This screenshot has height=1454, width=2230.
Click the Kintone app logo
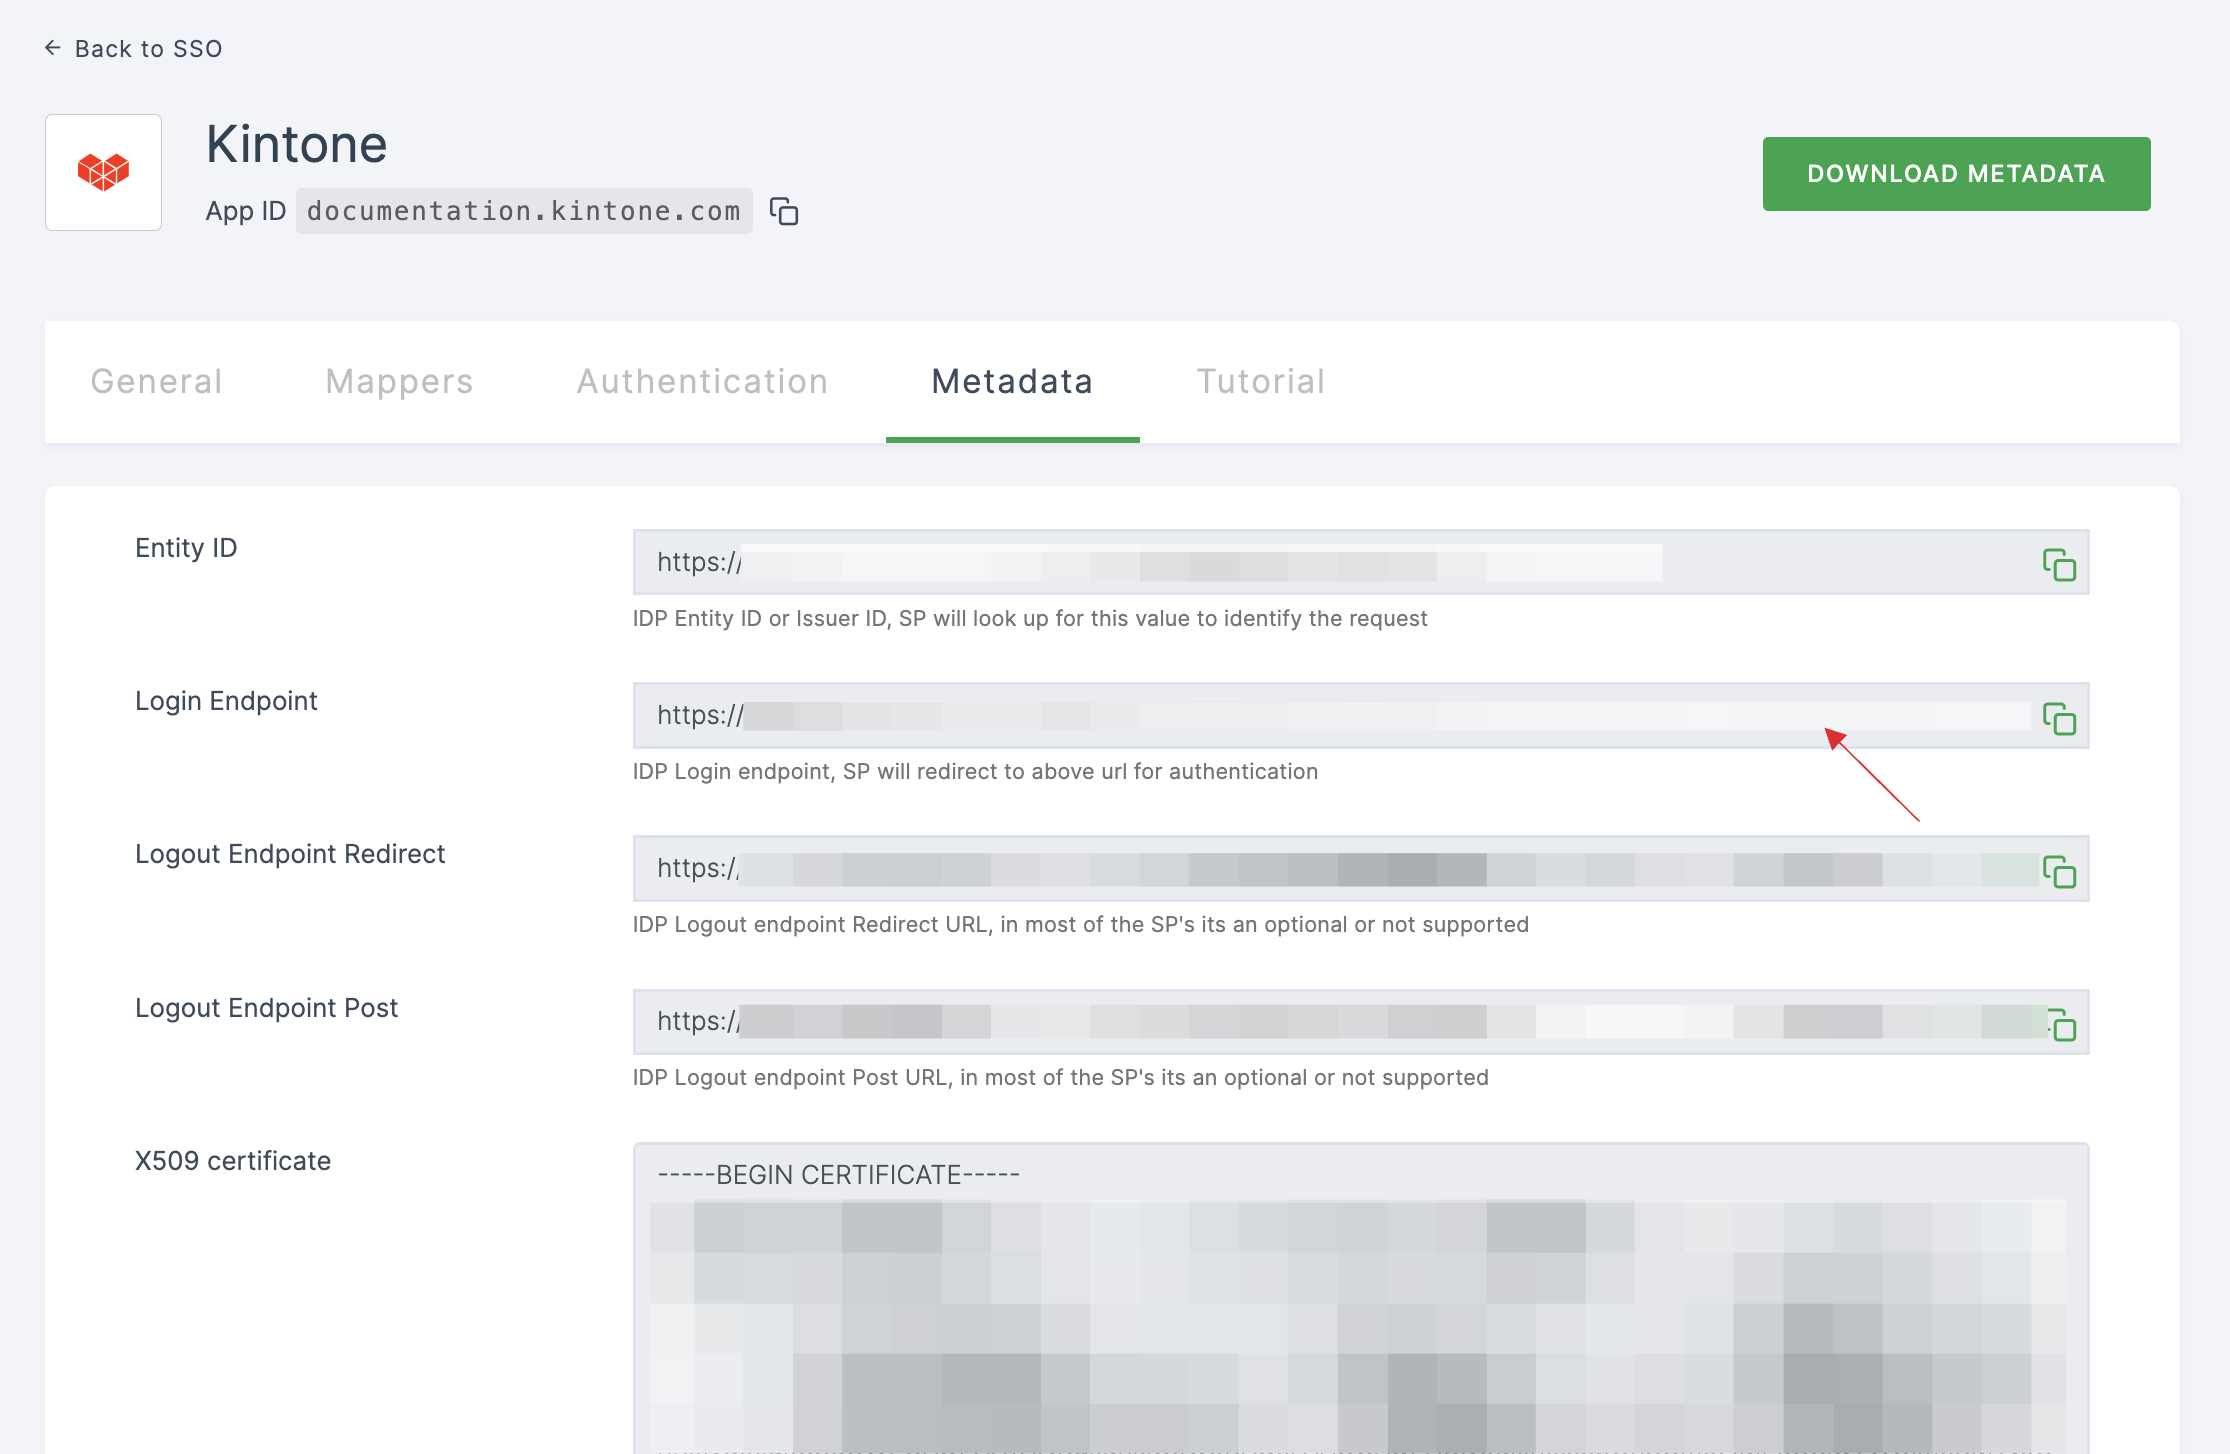pos(103,172)
